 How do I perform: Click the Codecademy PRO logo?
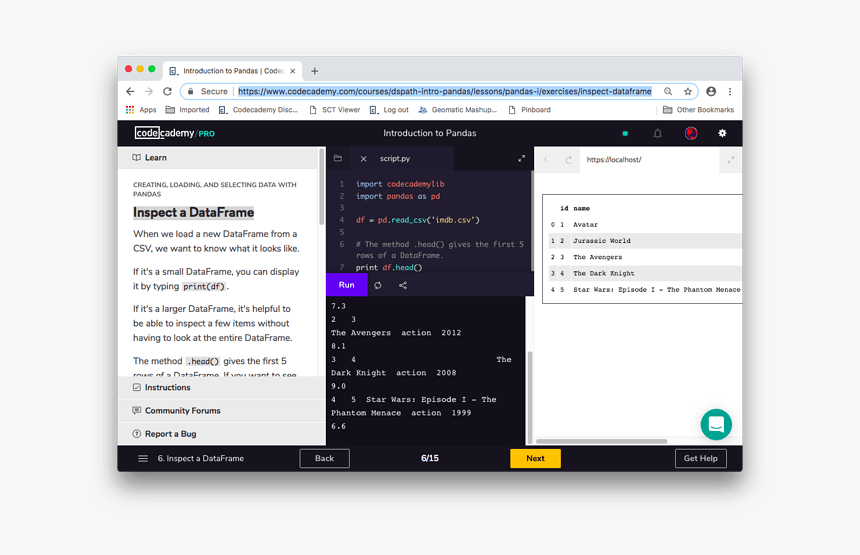coord(175,133)
